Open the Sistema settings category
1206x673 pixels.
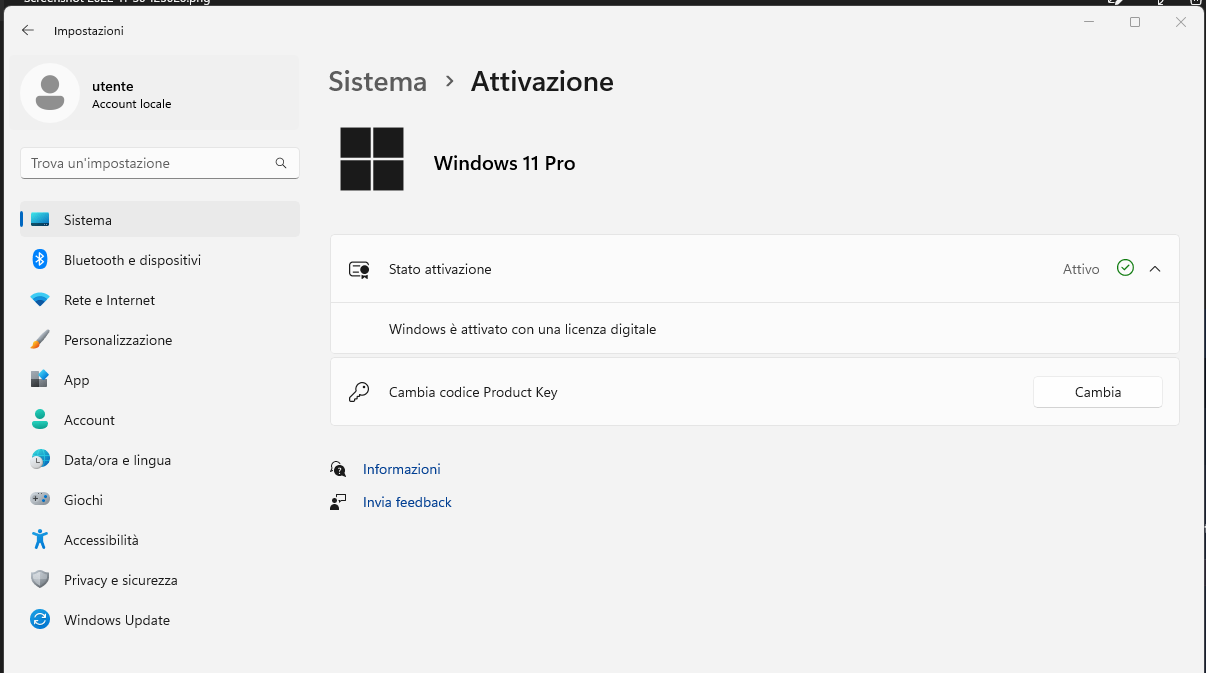160,220
